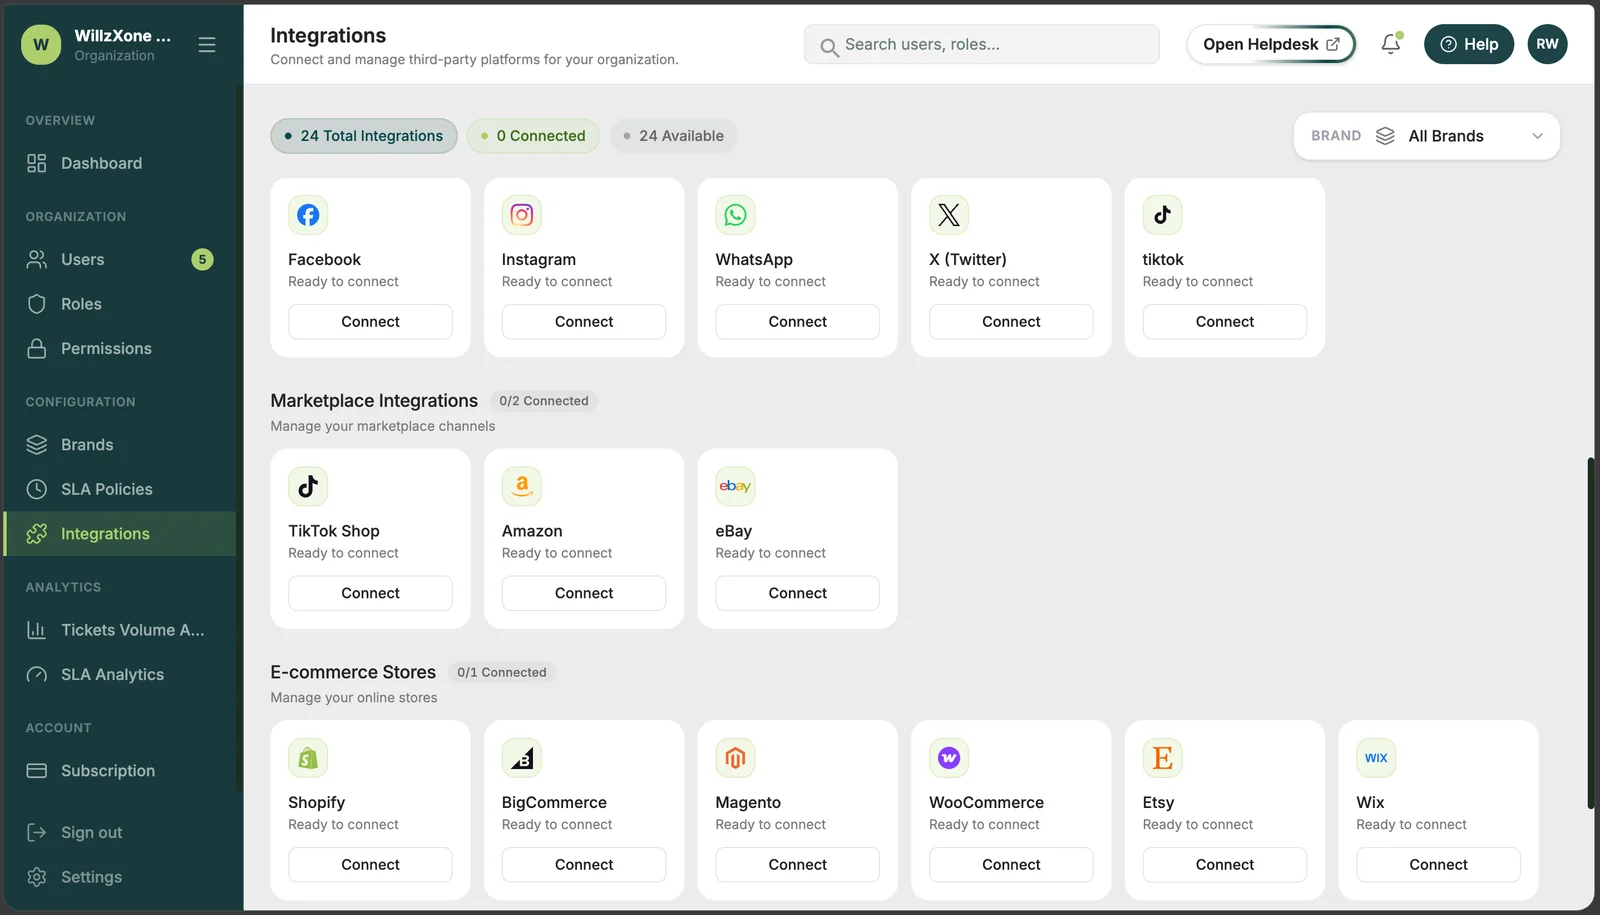Toggle the sidebar hamburger menu icon

pos(207,45)
